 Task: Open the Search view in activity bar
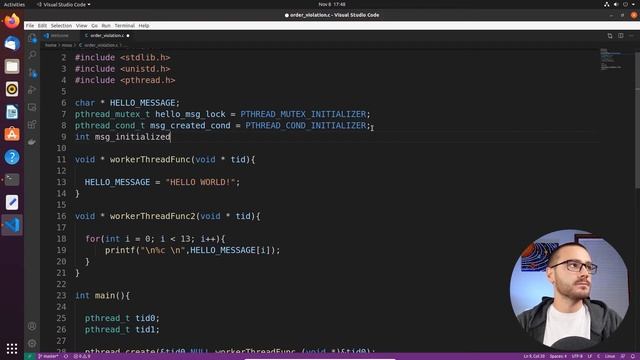tap(32, 55)
